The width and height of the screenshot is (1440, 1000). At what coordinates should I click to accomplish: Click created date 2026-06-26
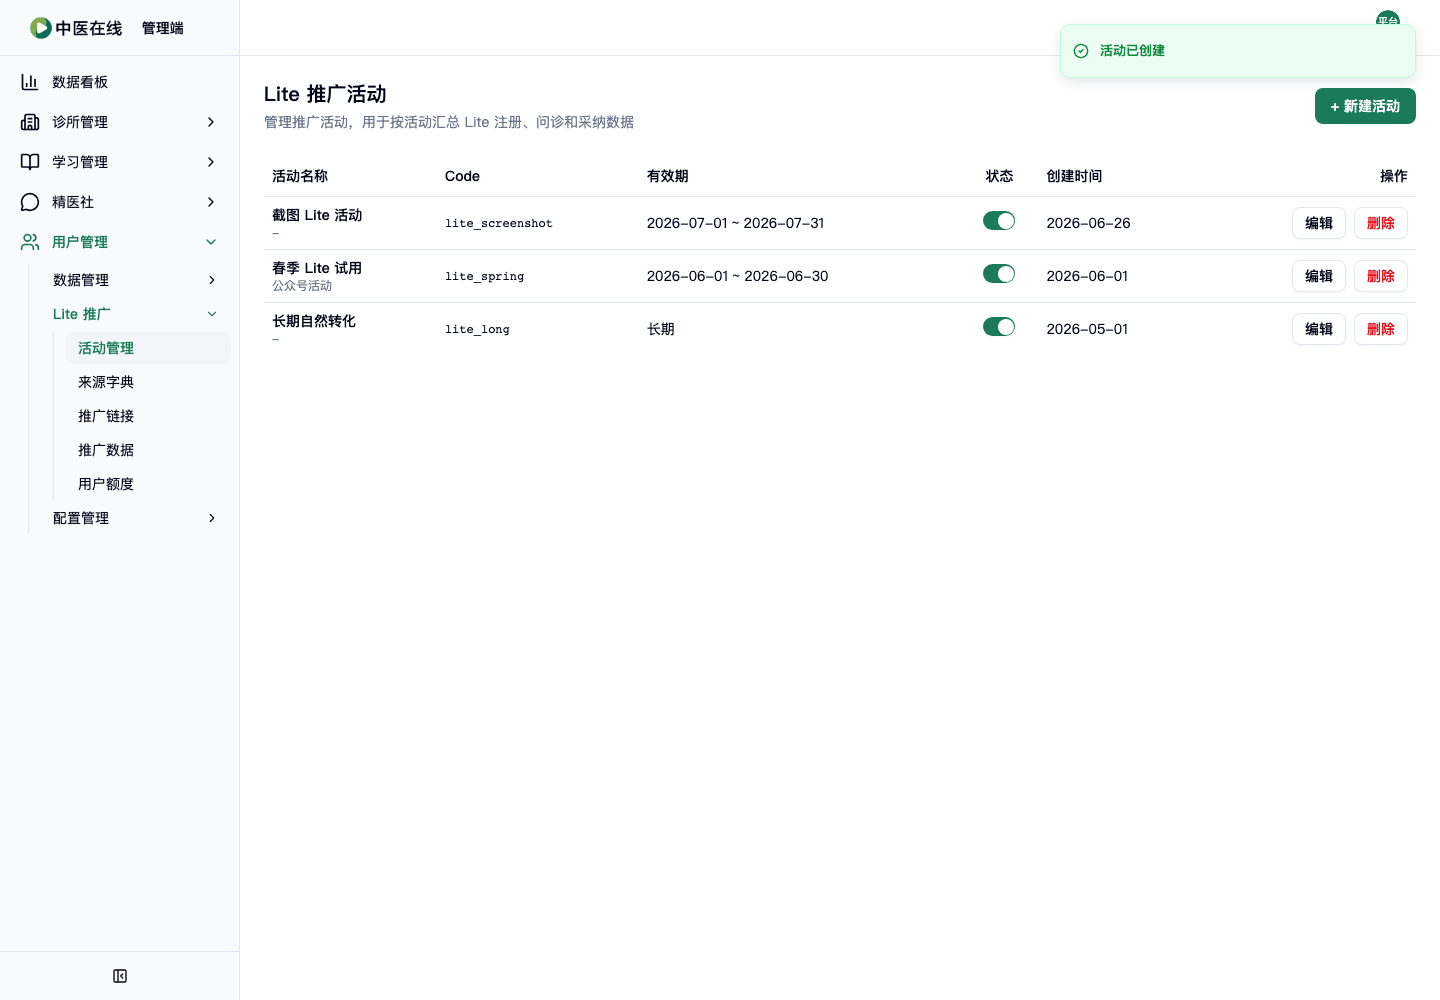click(x=1088, y=223)
